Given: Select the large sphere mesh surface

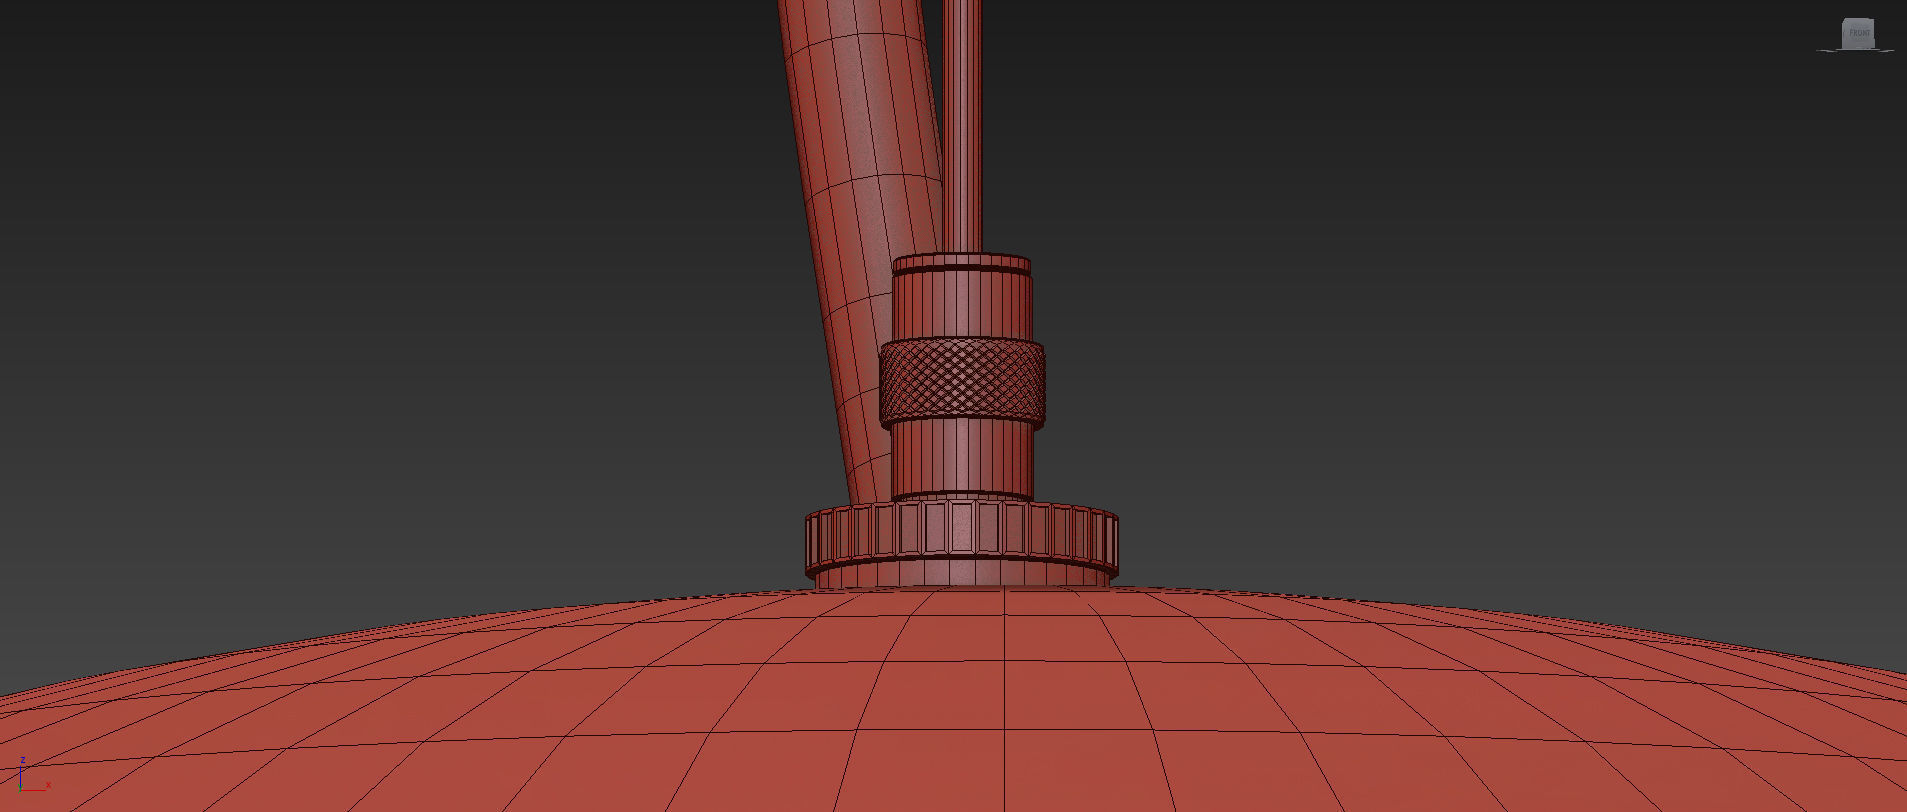Looking at the screenshot, I should pyautogui.click(x=953, y=700).
